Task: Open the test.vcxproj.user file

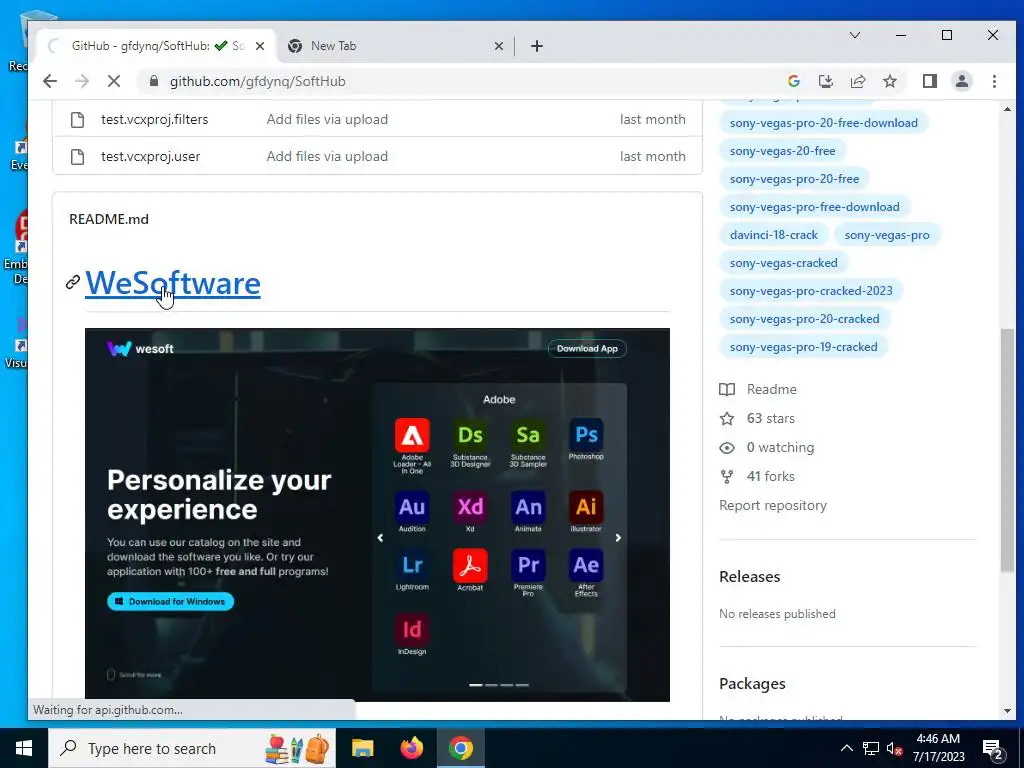Action: point(150,157)
